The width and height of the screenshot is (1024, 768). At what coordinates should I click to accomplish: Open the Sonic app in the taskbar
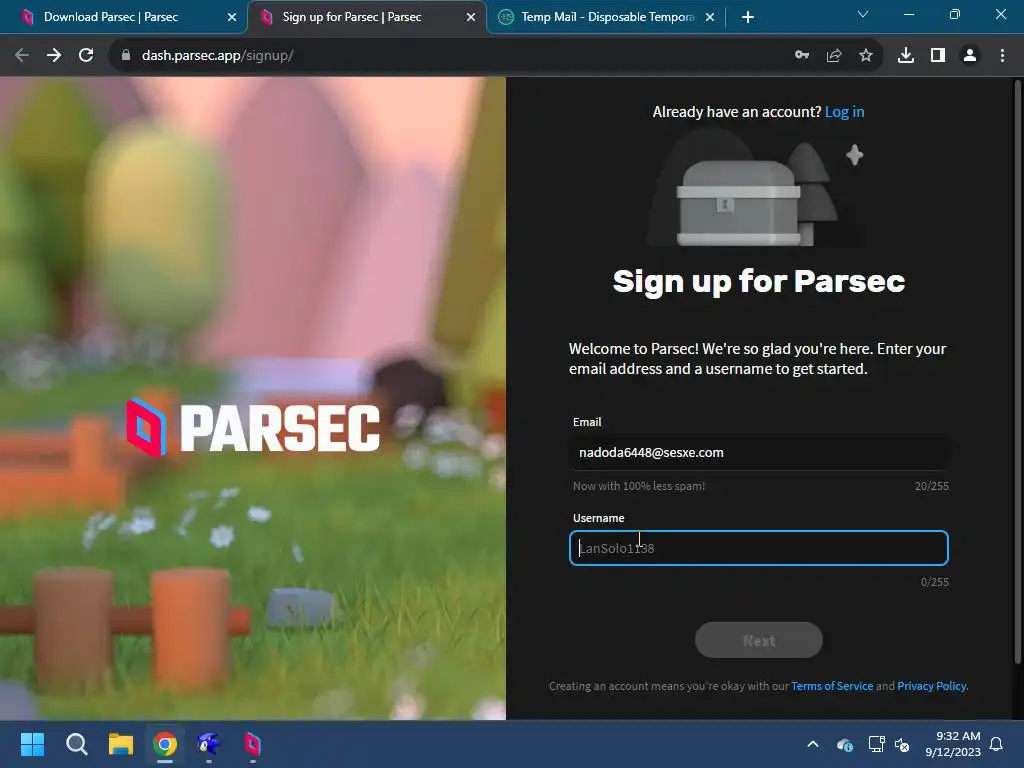(209, 744)
